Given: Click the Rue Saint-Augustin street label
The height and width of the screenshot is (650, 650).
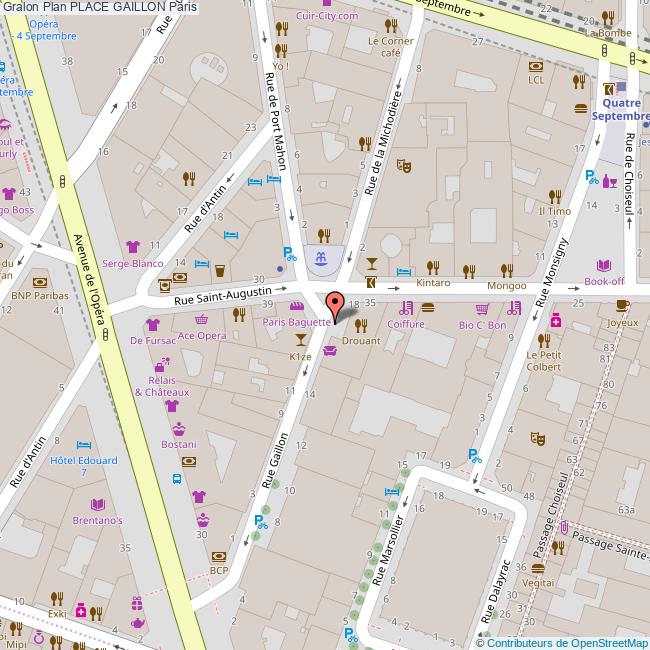Looking at the screenshot, I should point(222,295).
